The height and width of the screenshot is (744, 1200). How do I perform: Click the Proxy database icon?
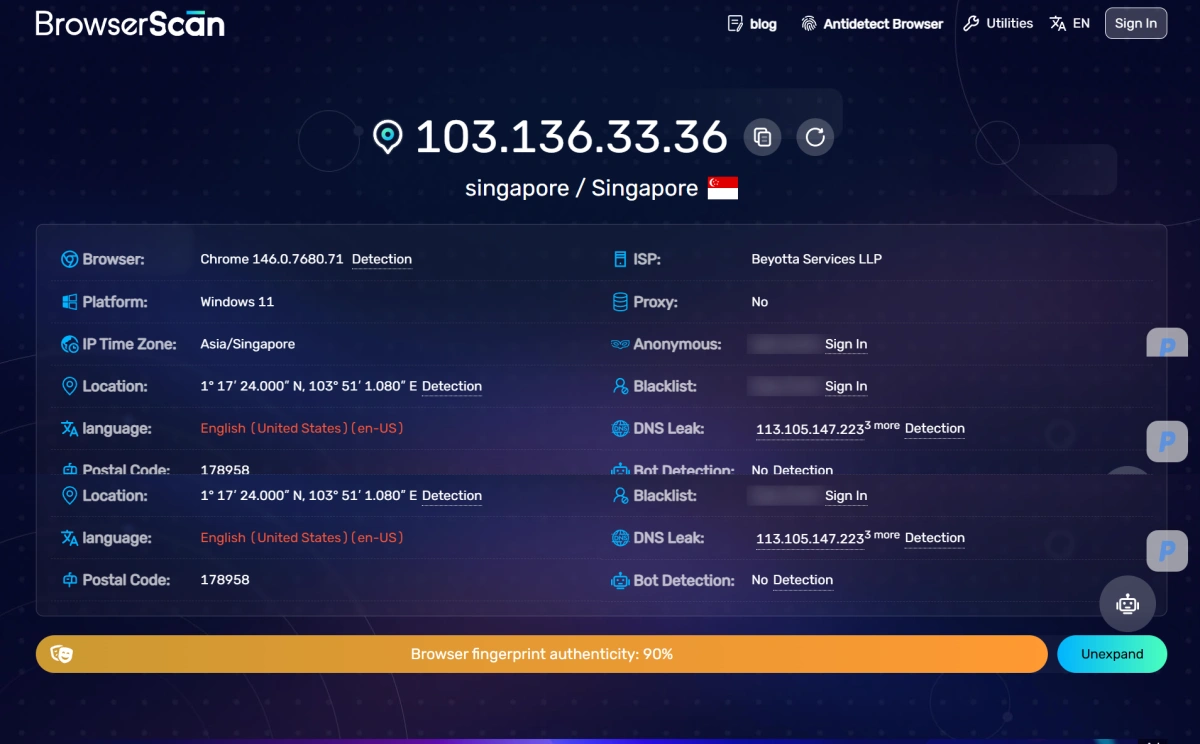(620, 301)
